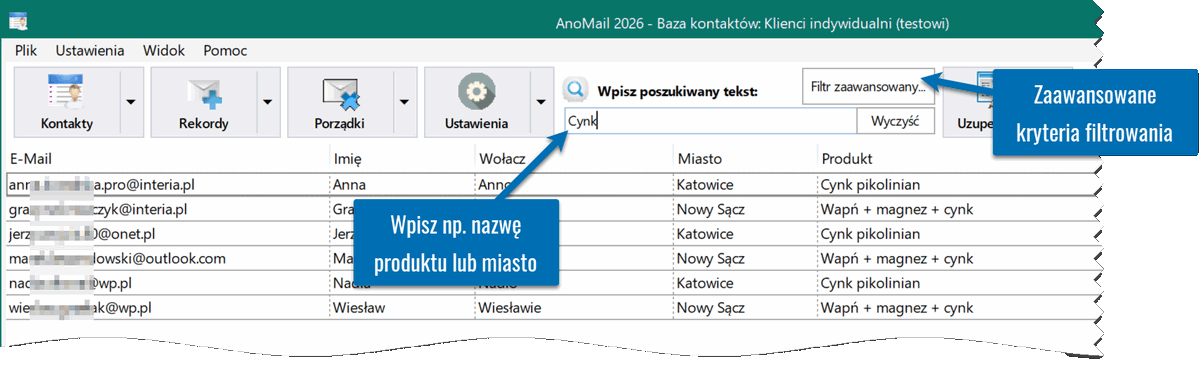The height and width of the screenshot is (380, 1200).
Task: Open the Porządki toolbar button
Action: [x=340, y=102]
